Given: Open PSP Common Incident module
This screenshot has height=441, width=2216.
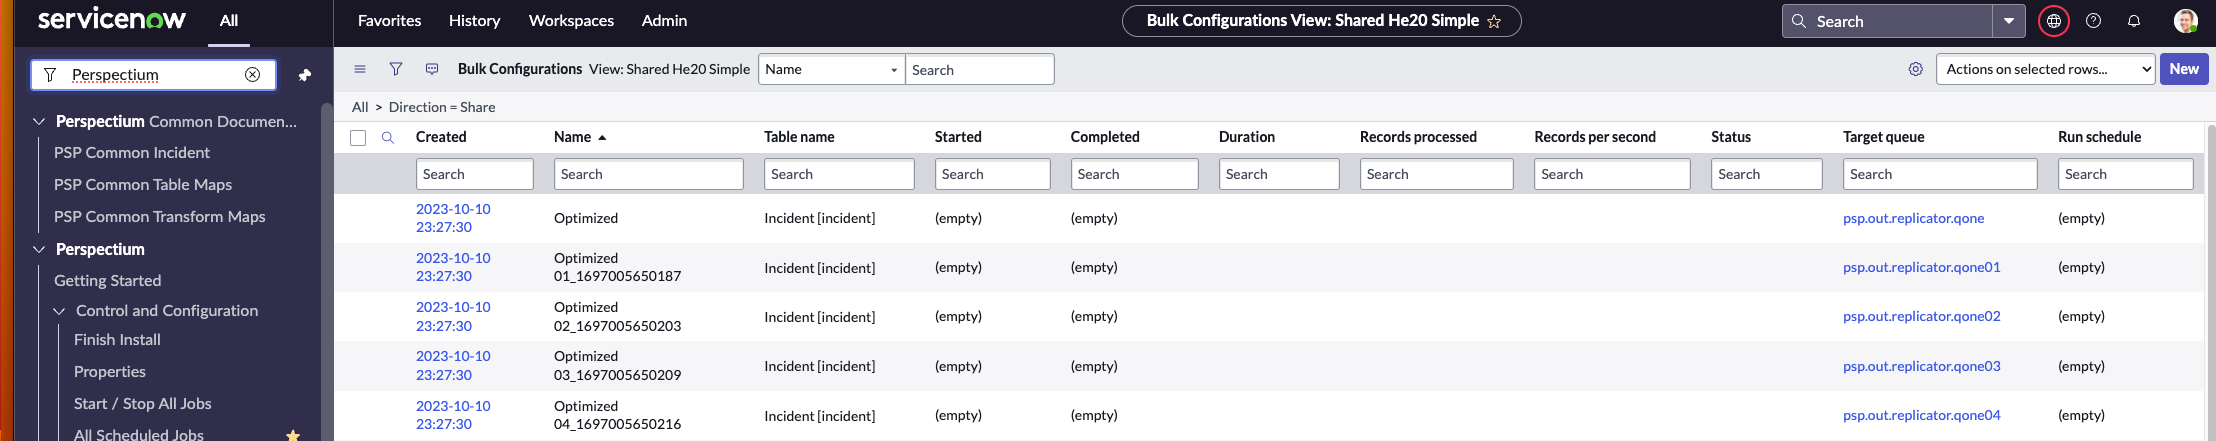Looking at the screenshot, I should click(x=132, y=153).
